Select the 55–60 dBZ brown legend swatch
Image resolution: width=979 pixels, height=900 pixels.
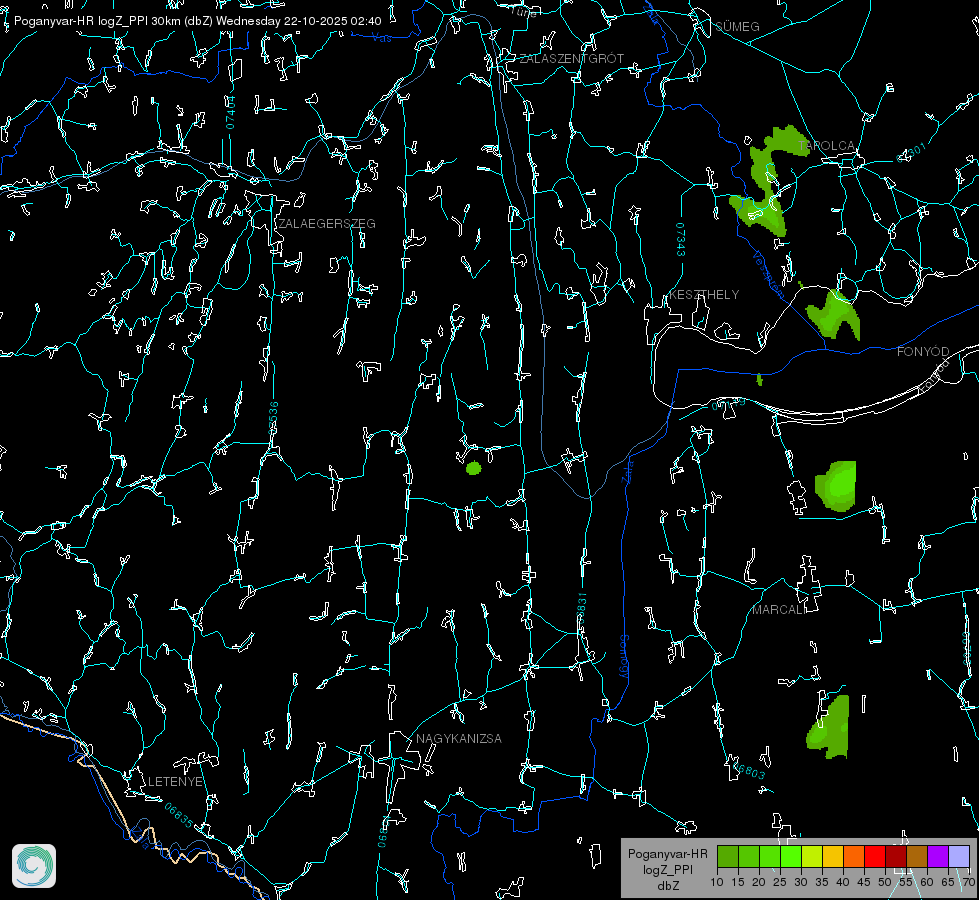click(x=917, y=856)
